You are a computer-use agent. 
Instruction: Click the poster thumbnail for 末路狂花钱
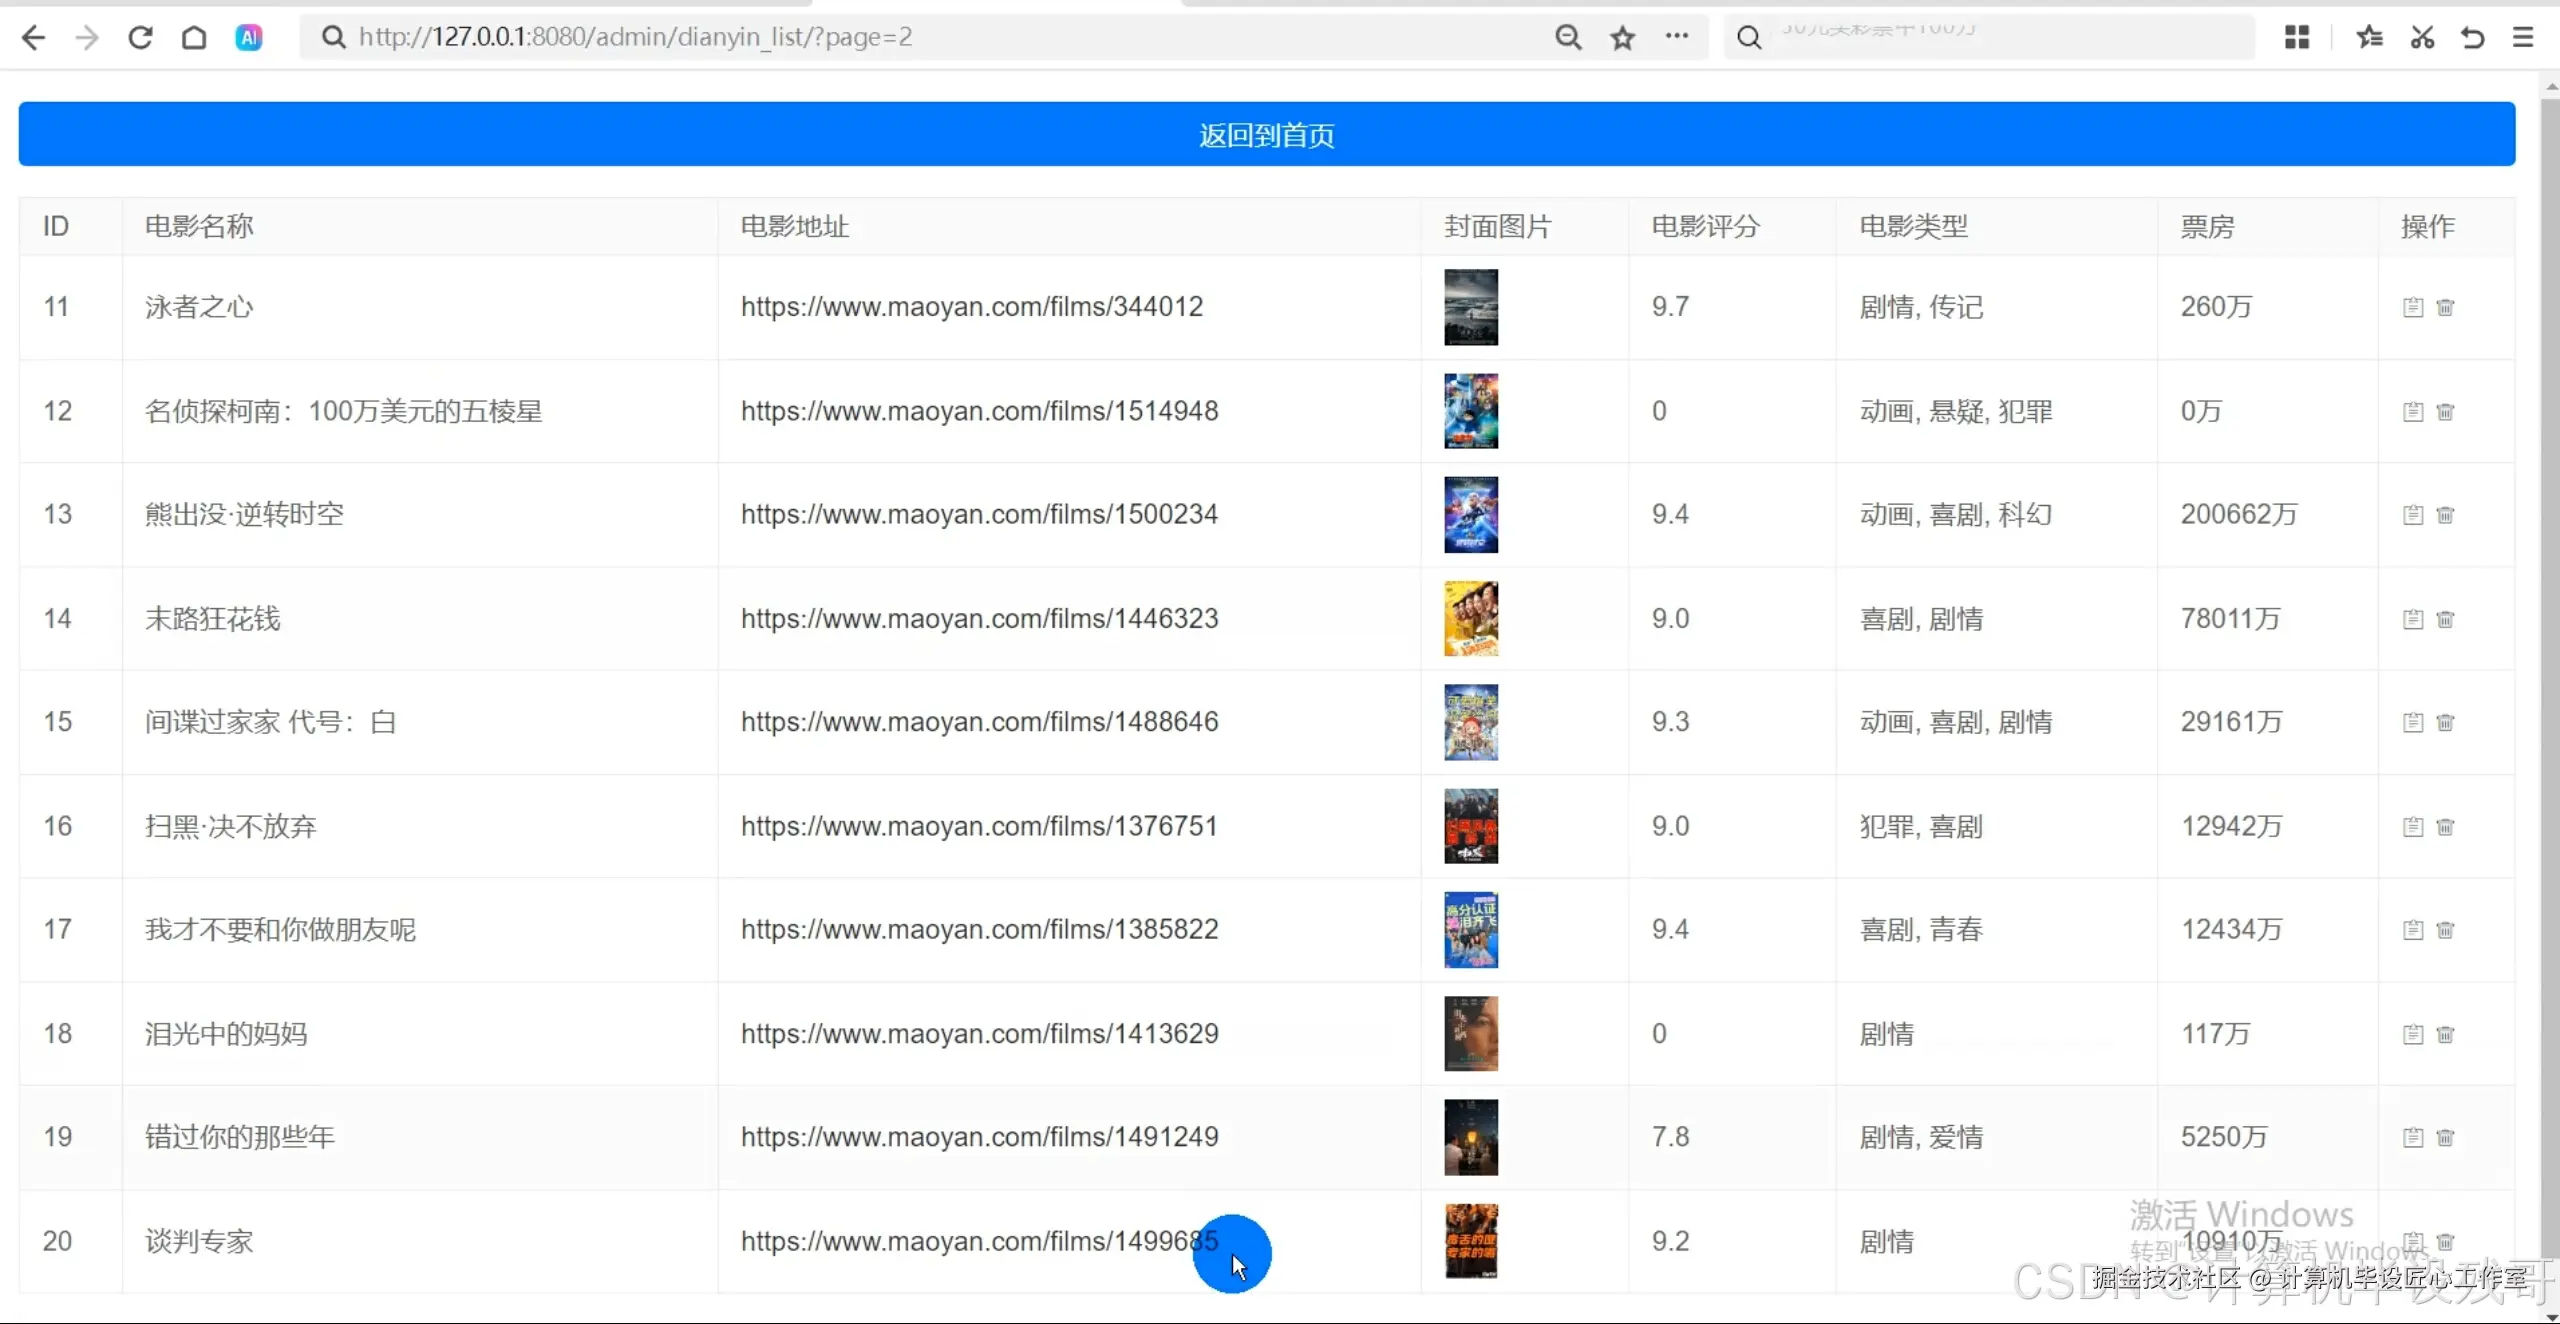[x=1470, y=619]
